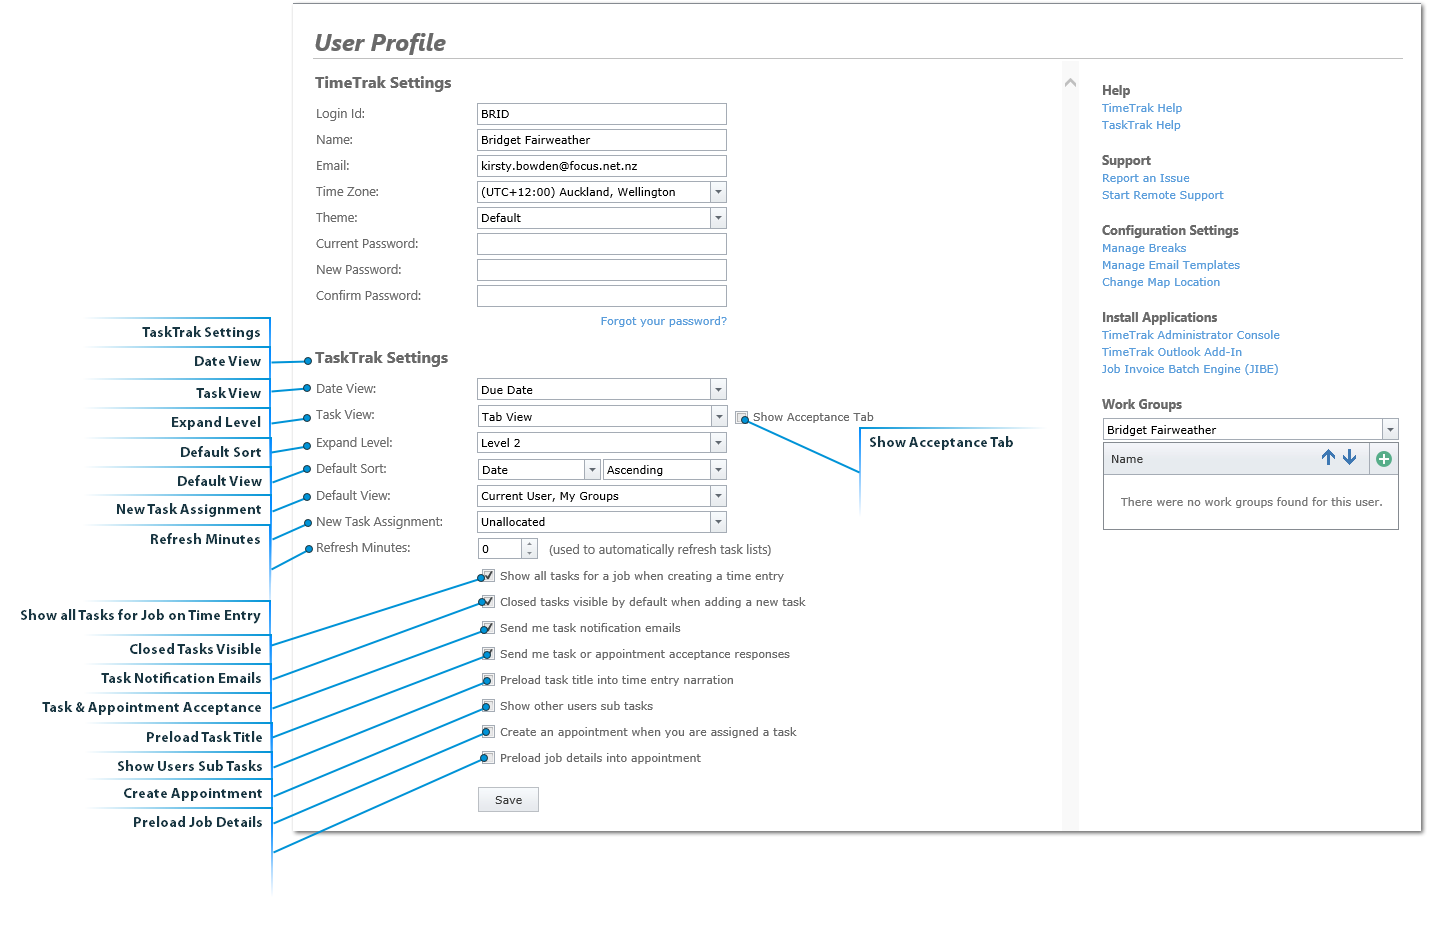Increase the Refresh Minutes spinner value
This screenshot has width=1429, height=926.
coord(530,544)
